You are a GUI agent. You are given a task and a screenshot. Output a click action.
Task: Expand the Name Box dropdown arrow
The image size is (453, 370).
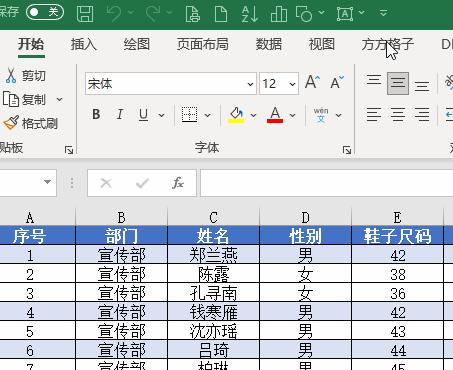click(x=47, y=182)
